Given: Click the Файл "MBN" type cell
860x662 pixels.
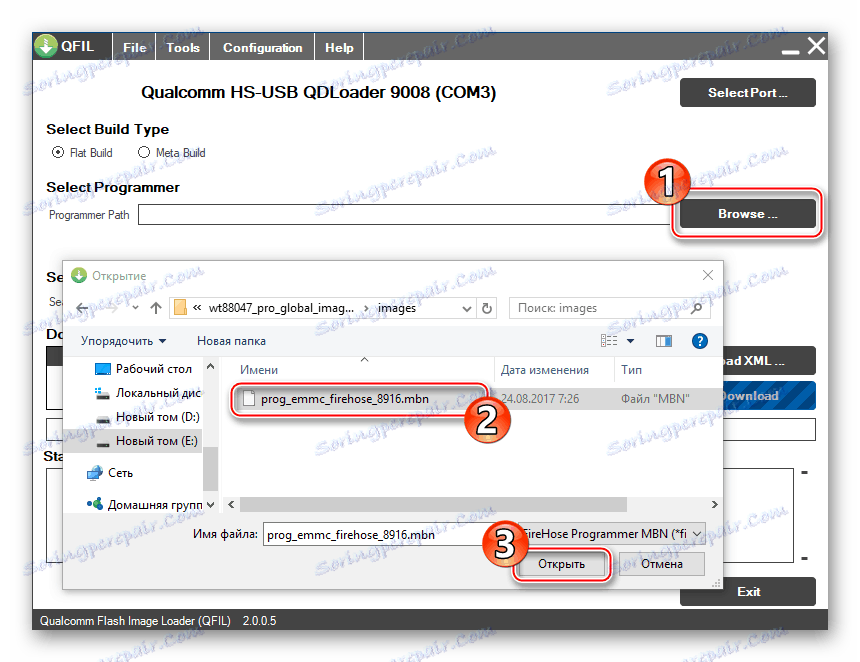Looking at the screenshot, I should tap(655, 399).
